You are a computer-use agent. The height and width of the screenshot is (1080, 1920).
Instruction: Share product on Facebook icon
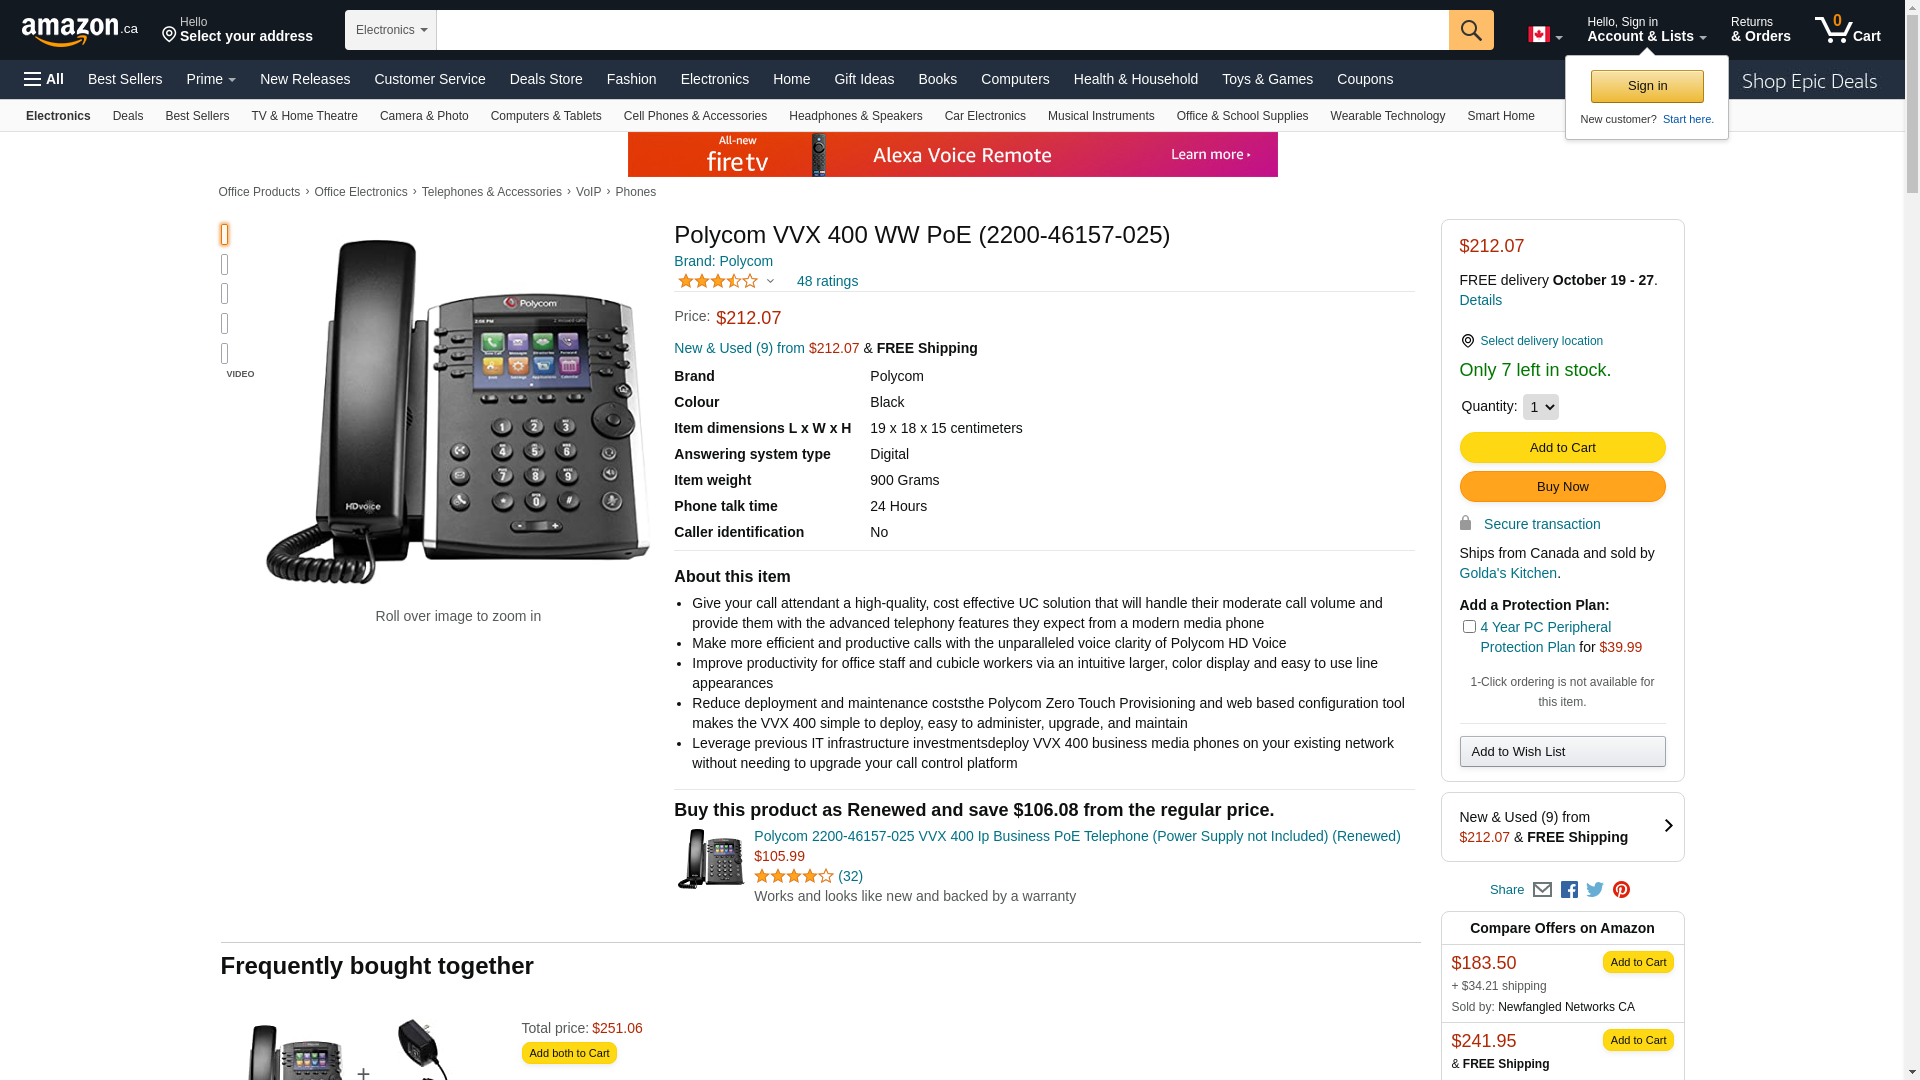click(1569, 889)
